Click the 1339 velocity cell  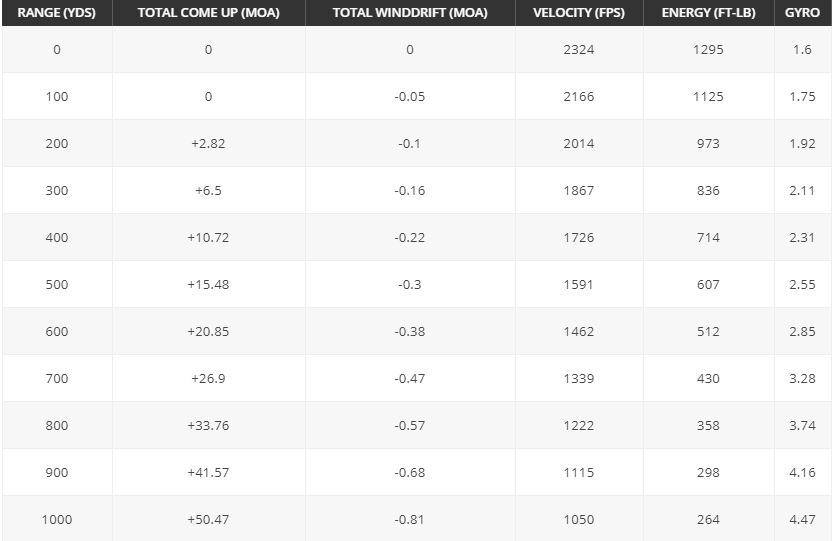coord(578,379)
